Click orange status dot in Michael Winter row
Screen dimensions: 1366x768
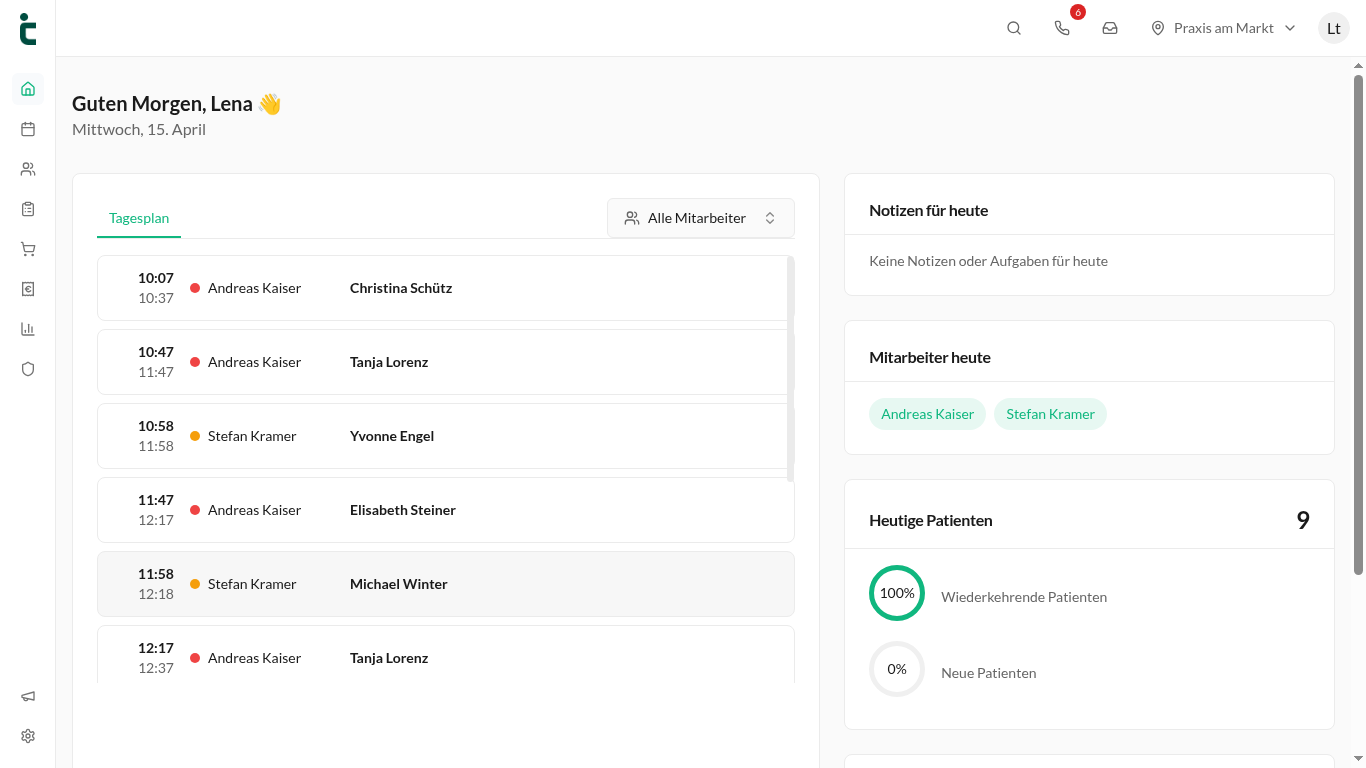(195, 584)
